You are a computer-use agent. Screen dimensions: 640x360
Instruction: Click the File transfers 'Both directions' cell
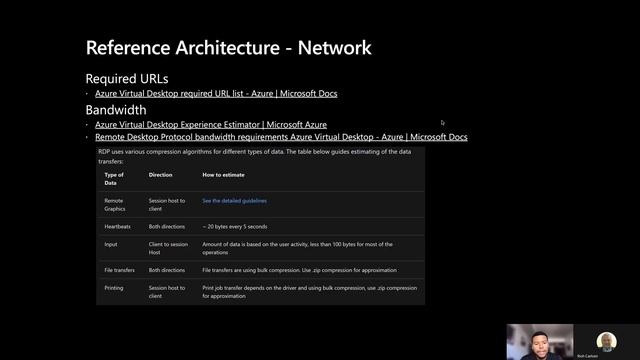(167, 270)
